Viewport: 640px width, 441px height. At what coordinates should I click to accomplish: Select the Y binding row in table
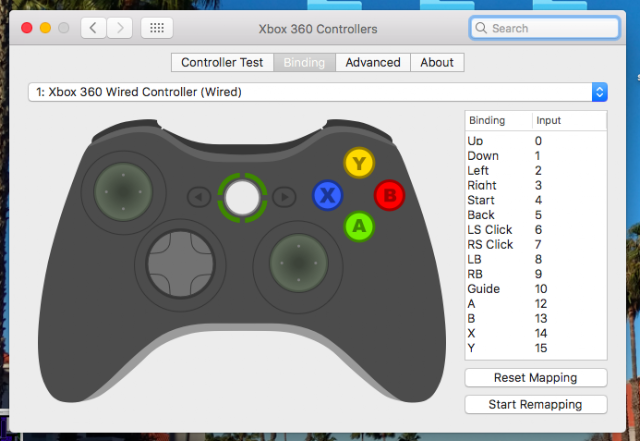click(x=536, y=348)
